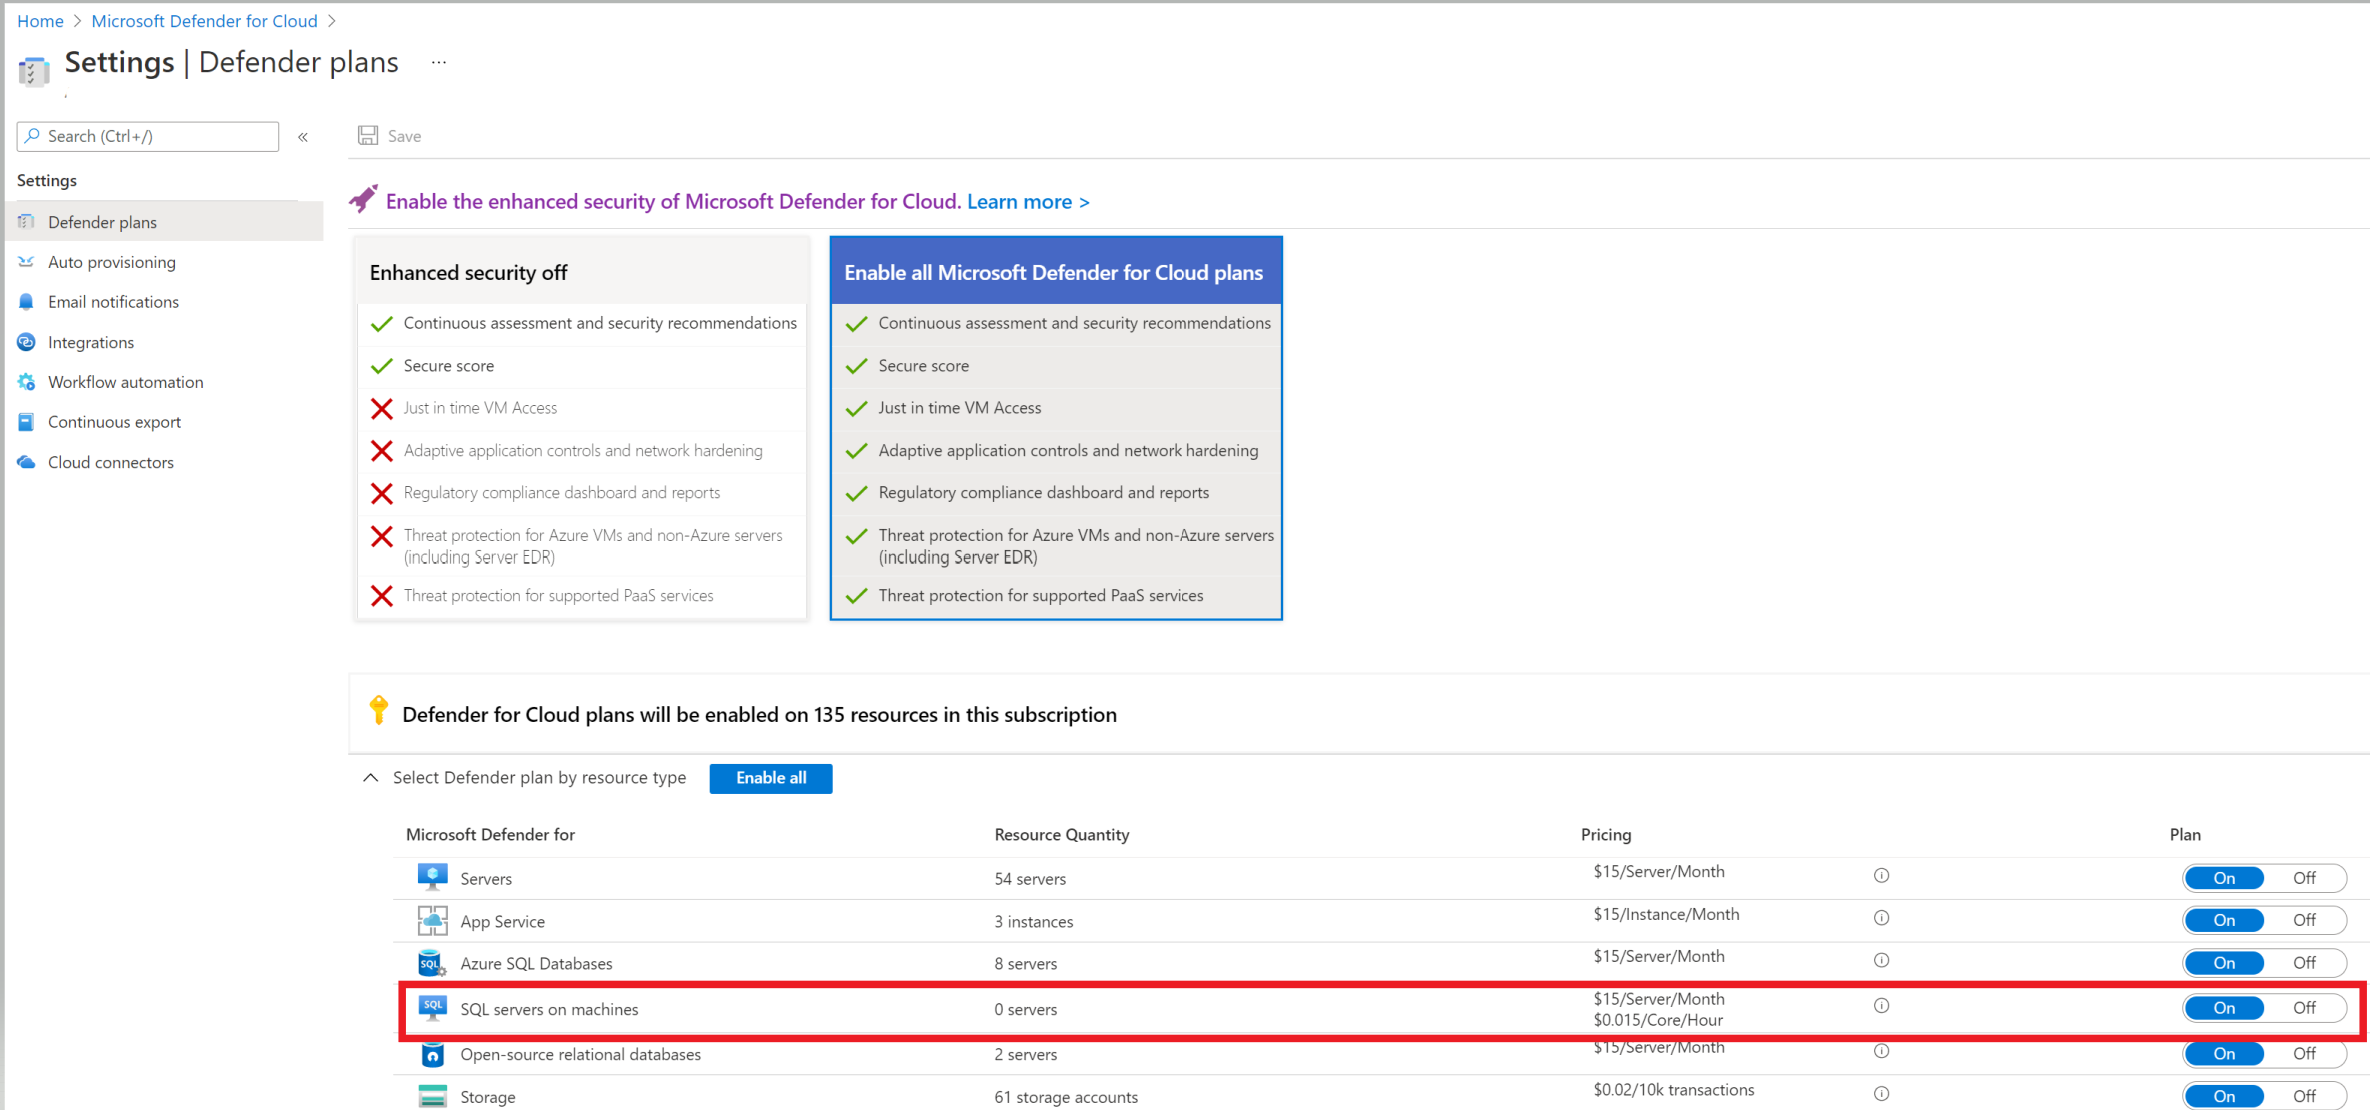Disable the App Service plan toggle

coord(2305,920)
